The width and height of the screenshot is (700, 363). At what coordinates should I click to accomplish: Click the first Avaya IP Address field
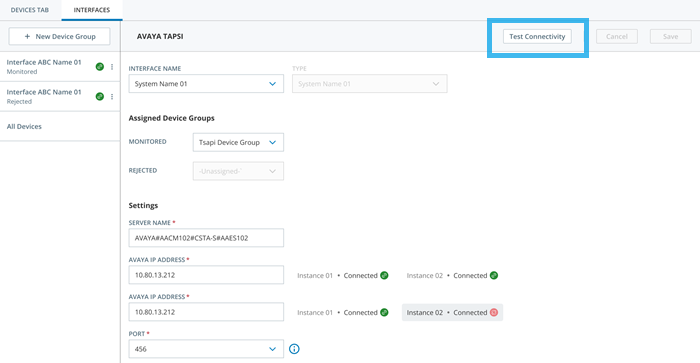click(x=206, y=275)
